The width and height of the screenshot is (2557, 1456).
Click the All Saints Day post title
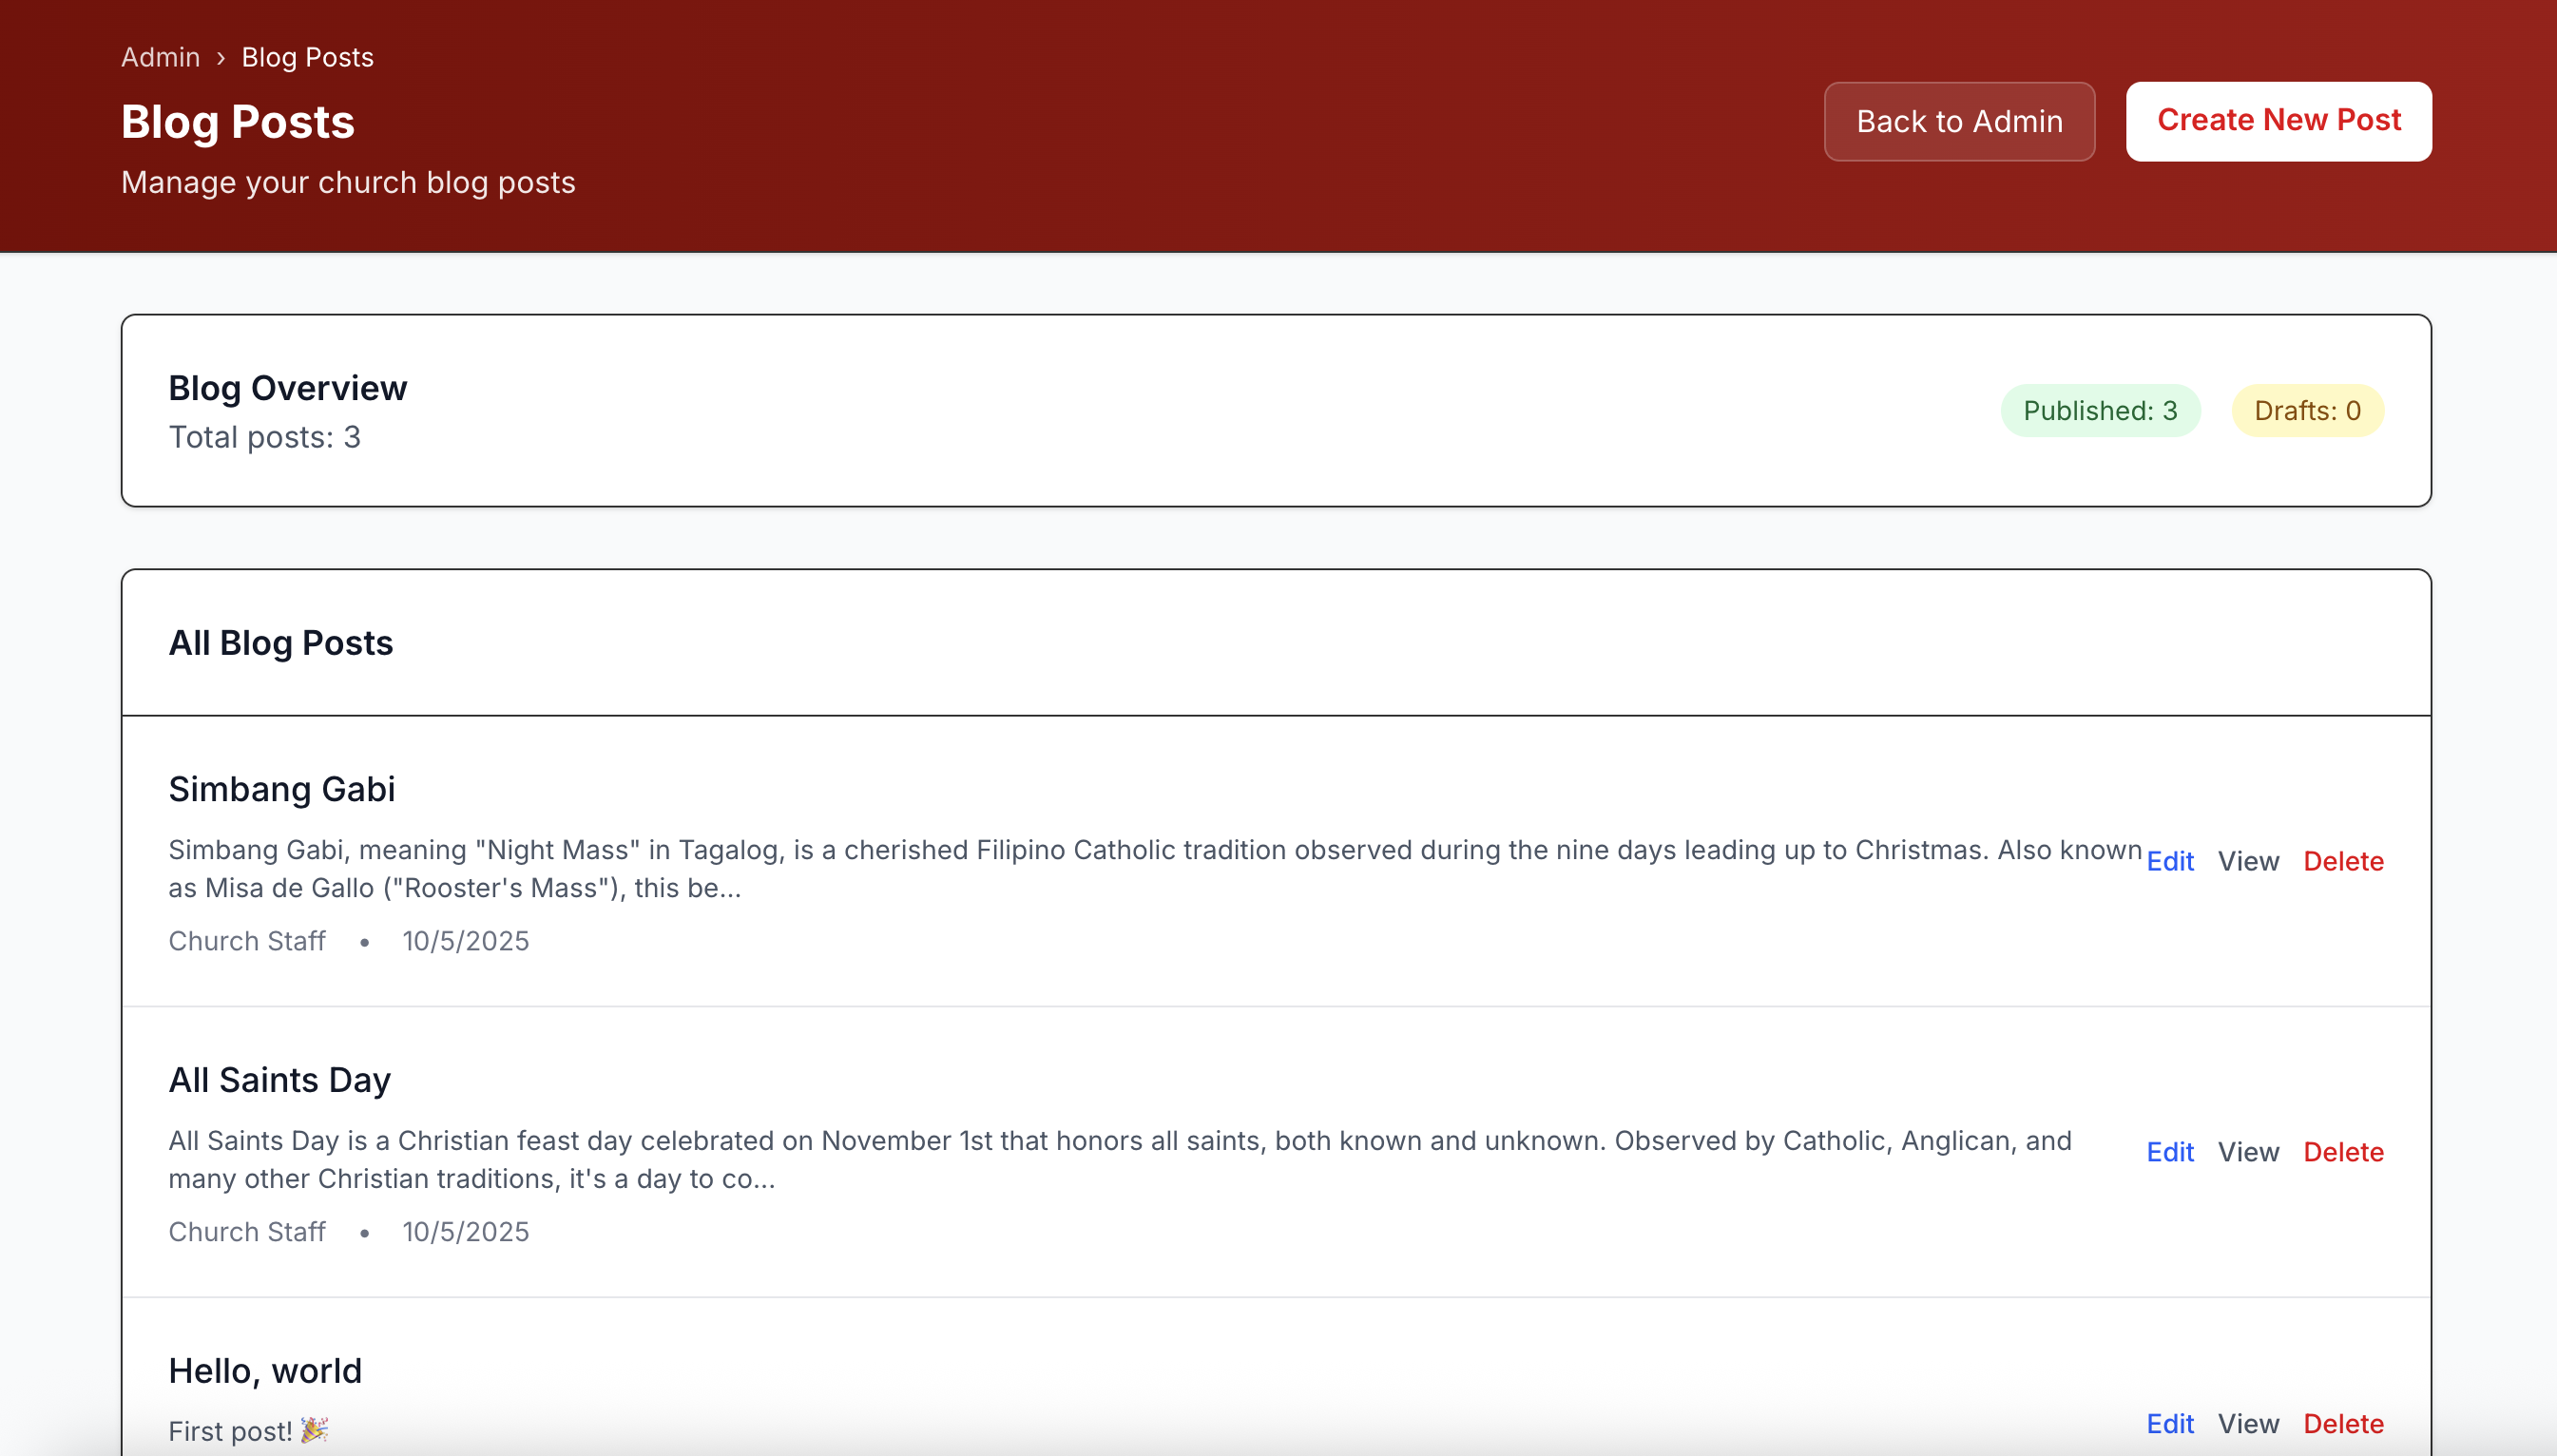pyautogui.click(x=279, y=1080)
